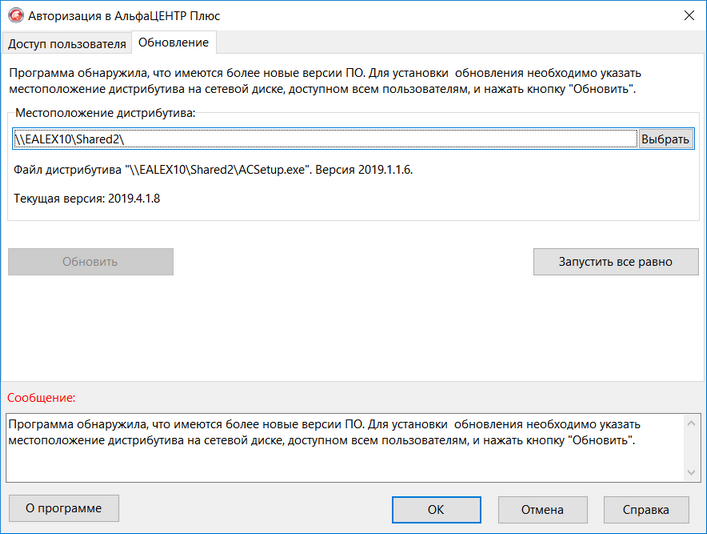Click the greyed-out Обновить button
Viewport: 707px width, 534px height.
(91, 262)
